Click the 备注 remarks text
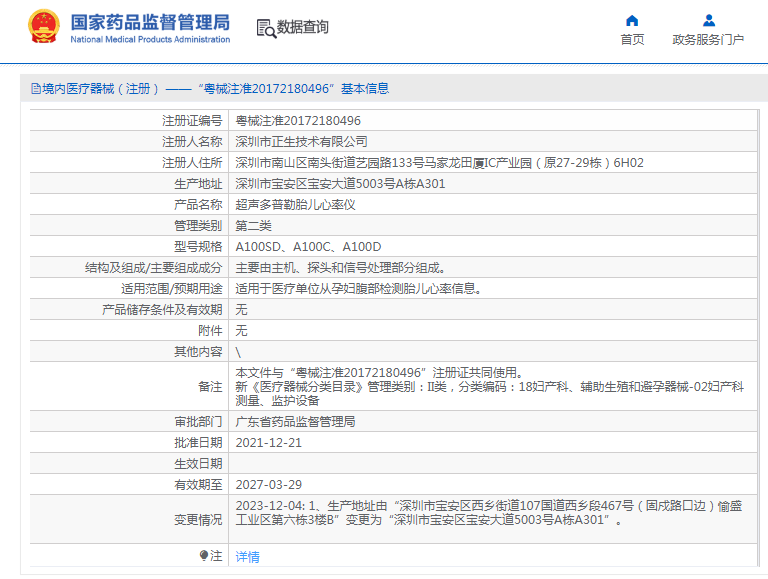768x579 pixels. click(x=490, y=386)
